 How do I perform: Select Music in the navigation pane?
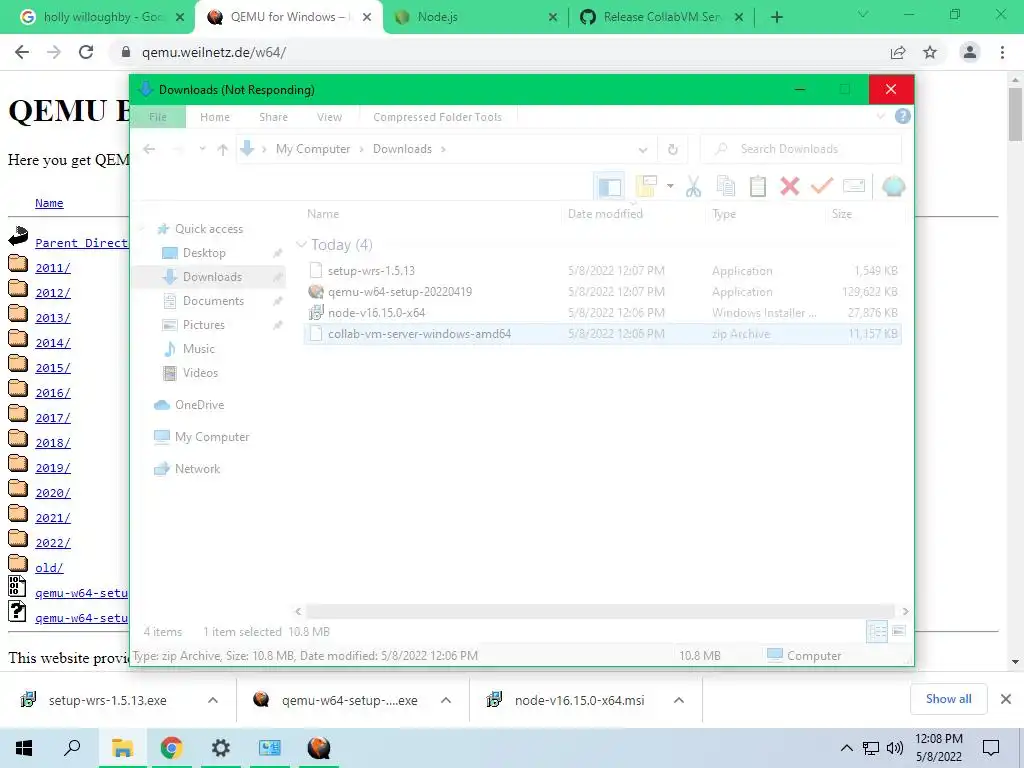[x=199, y=349]
